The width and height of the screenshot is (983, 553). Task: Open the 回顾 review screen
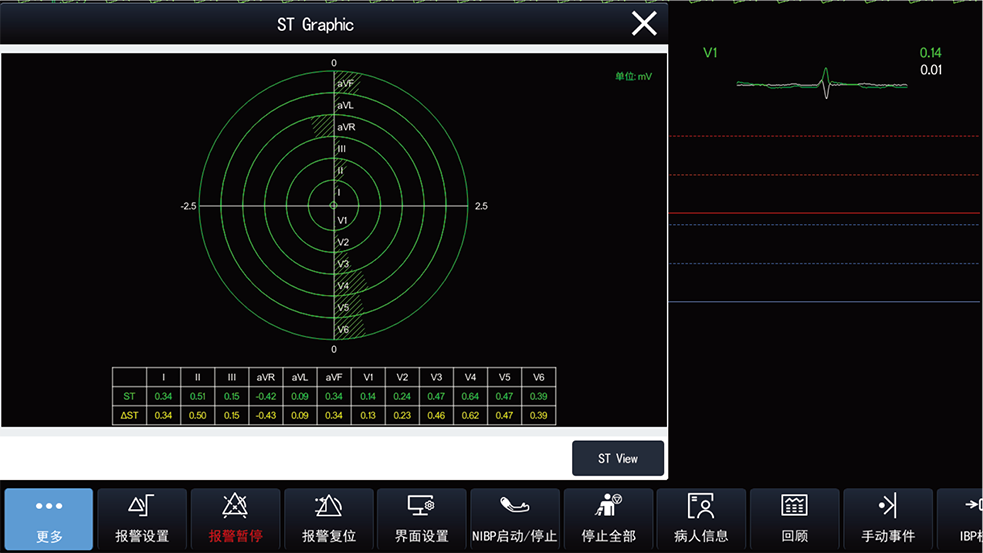click(x=794, y=519)
